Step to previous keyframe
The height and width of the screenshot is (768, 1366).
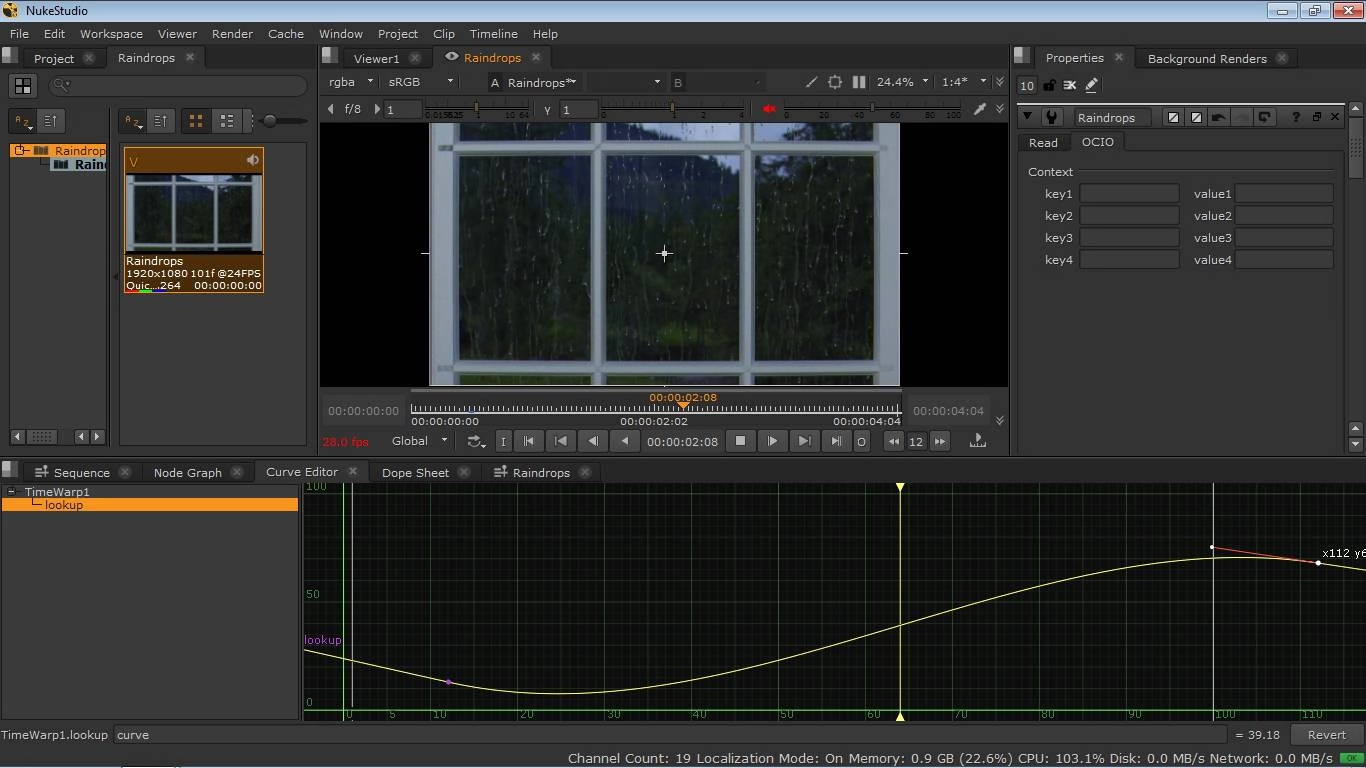(x=561, y=441)
